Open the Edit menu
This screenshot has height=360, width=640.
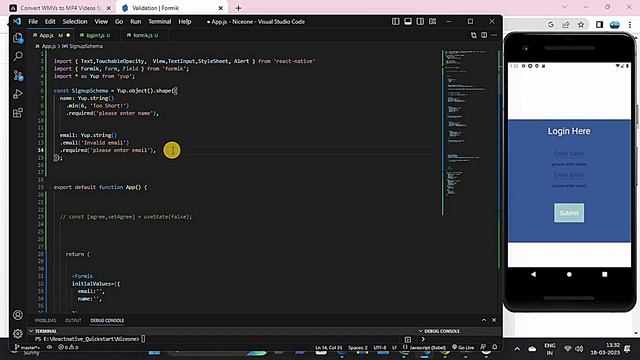(50, 22)
